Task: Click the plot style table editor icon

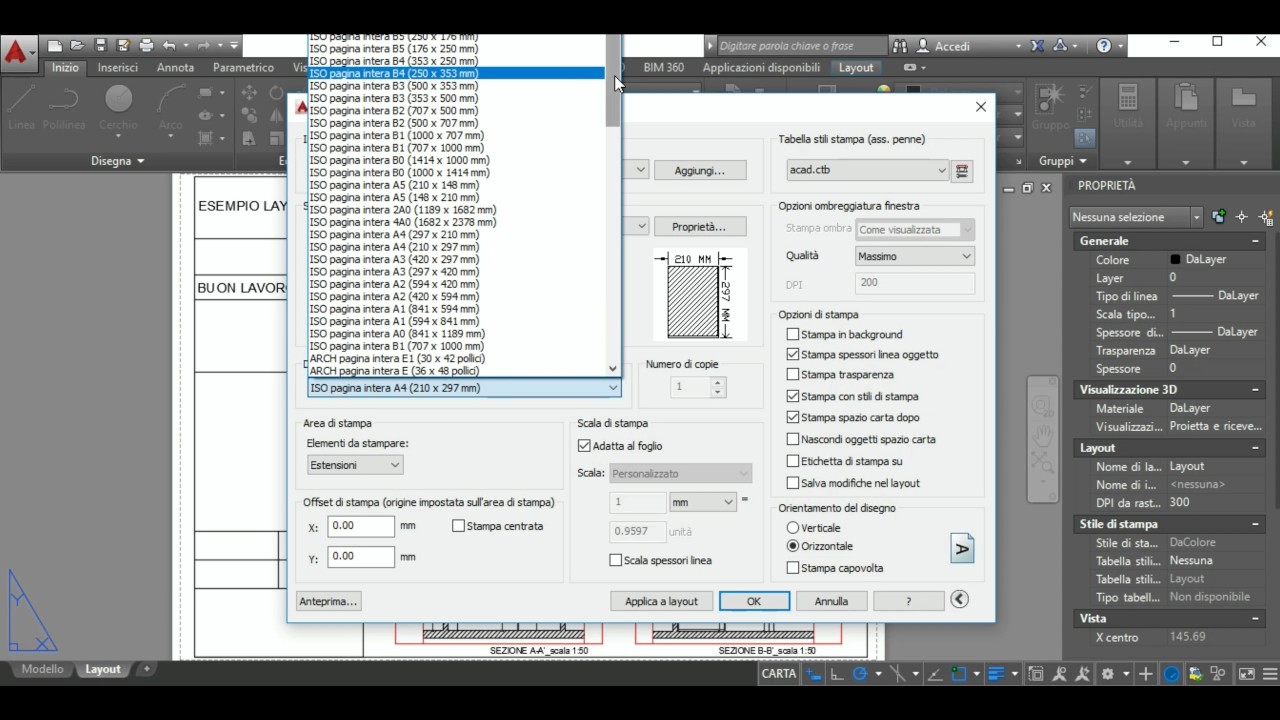Action: pos(962,171)
